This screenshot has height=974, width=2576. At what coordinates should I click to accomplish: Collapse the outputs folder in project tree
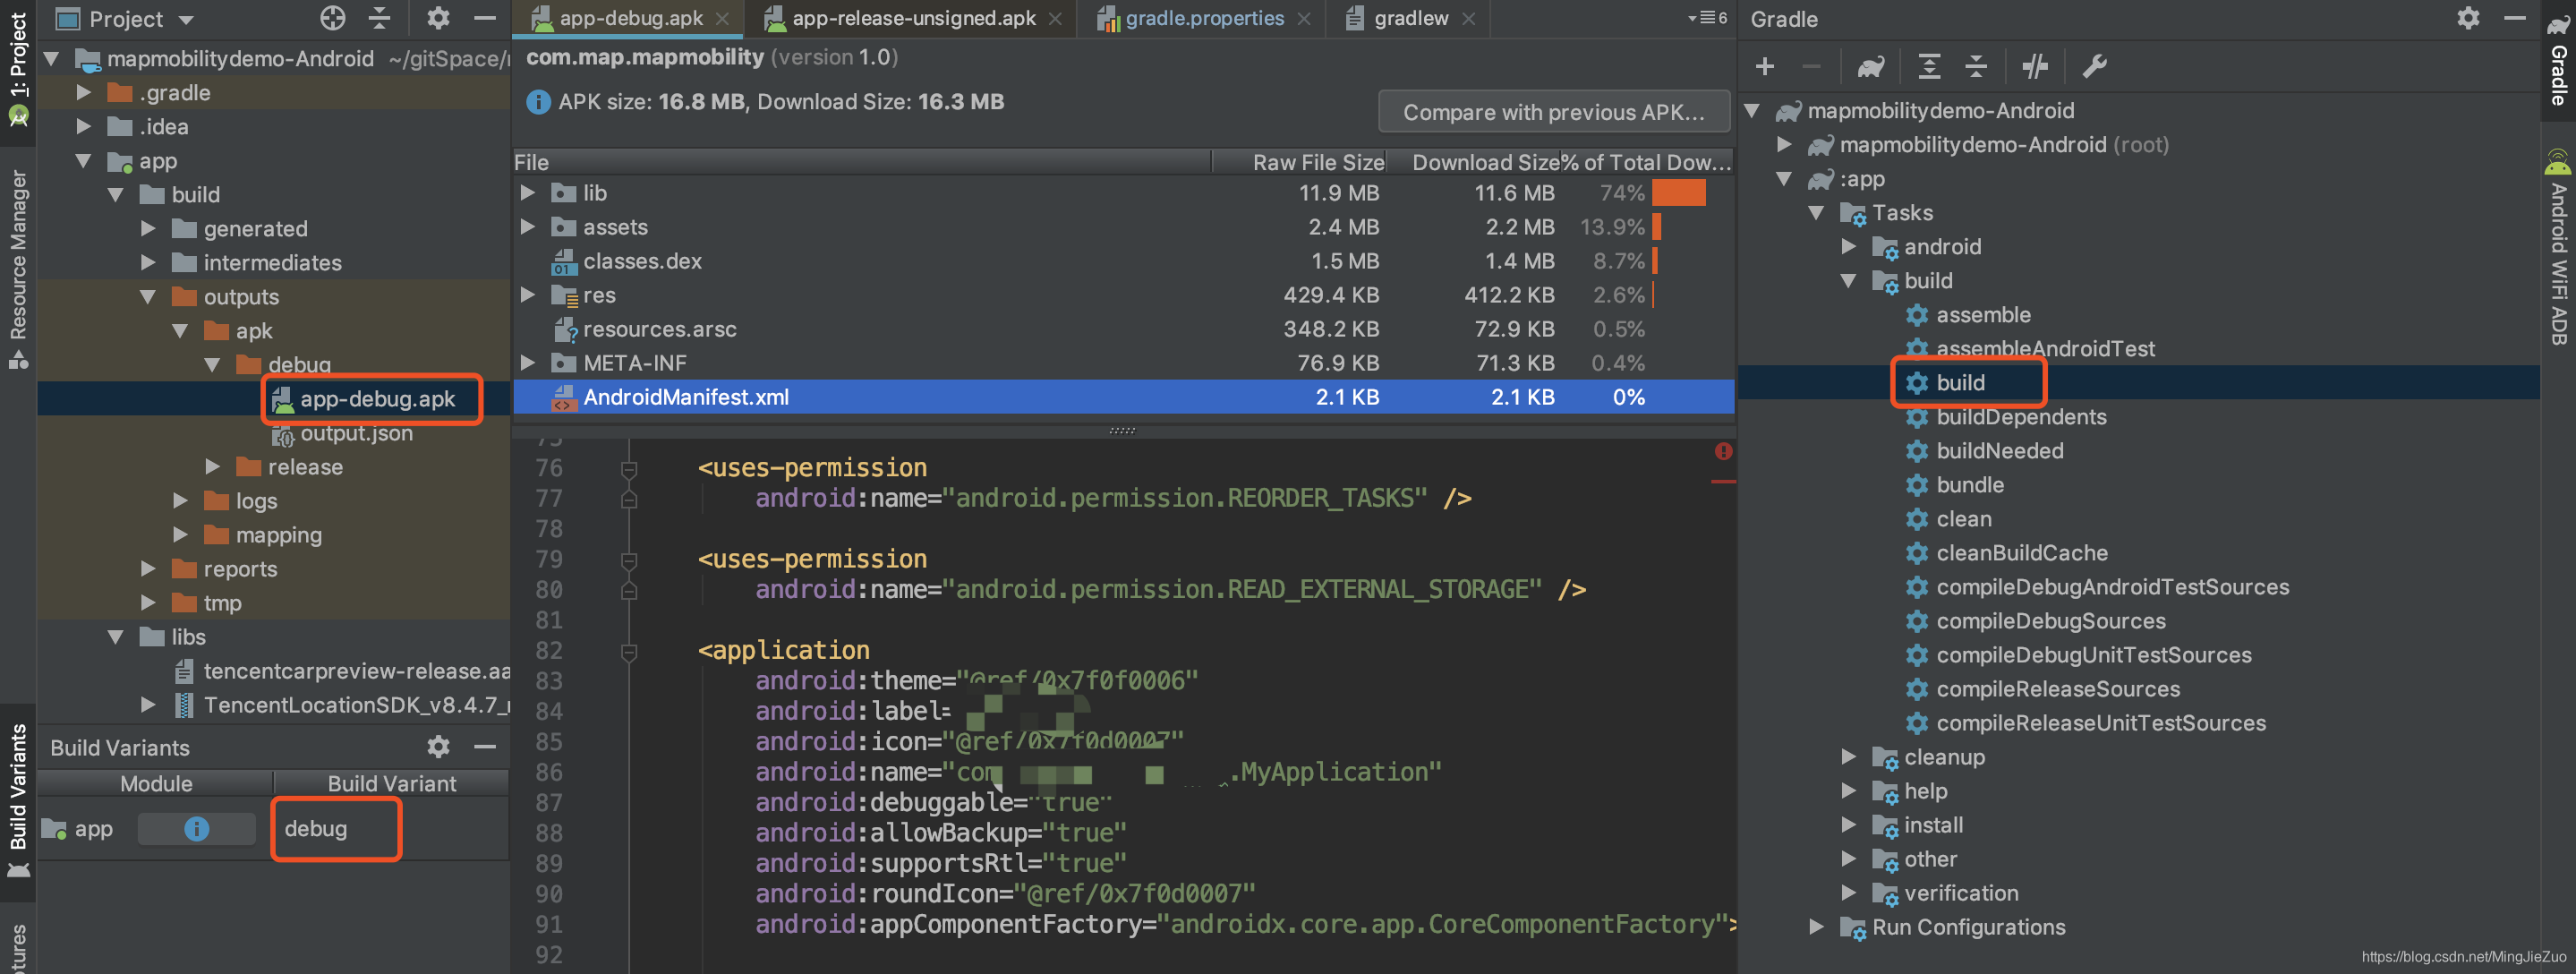148,297
